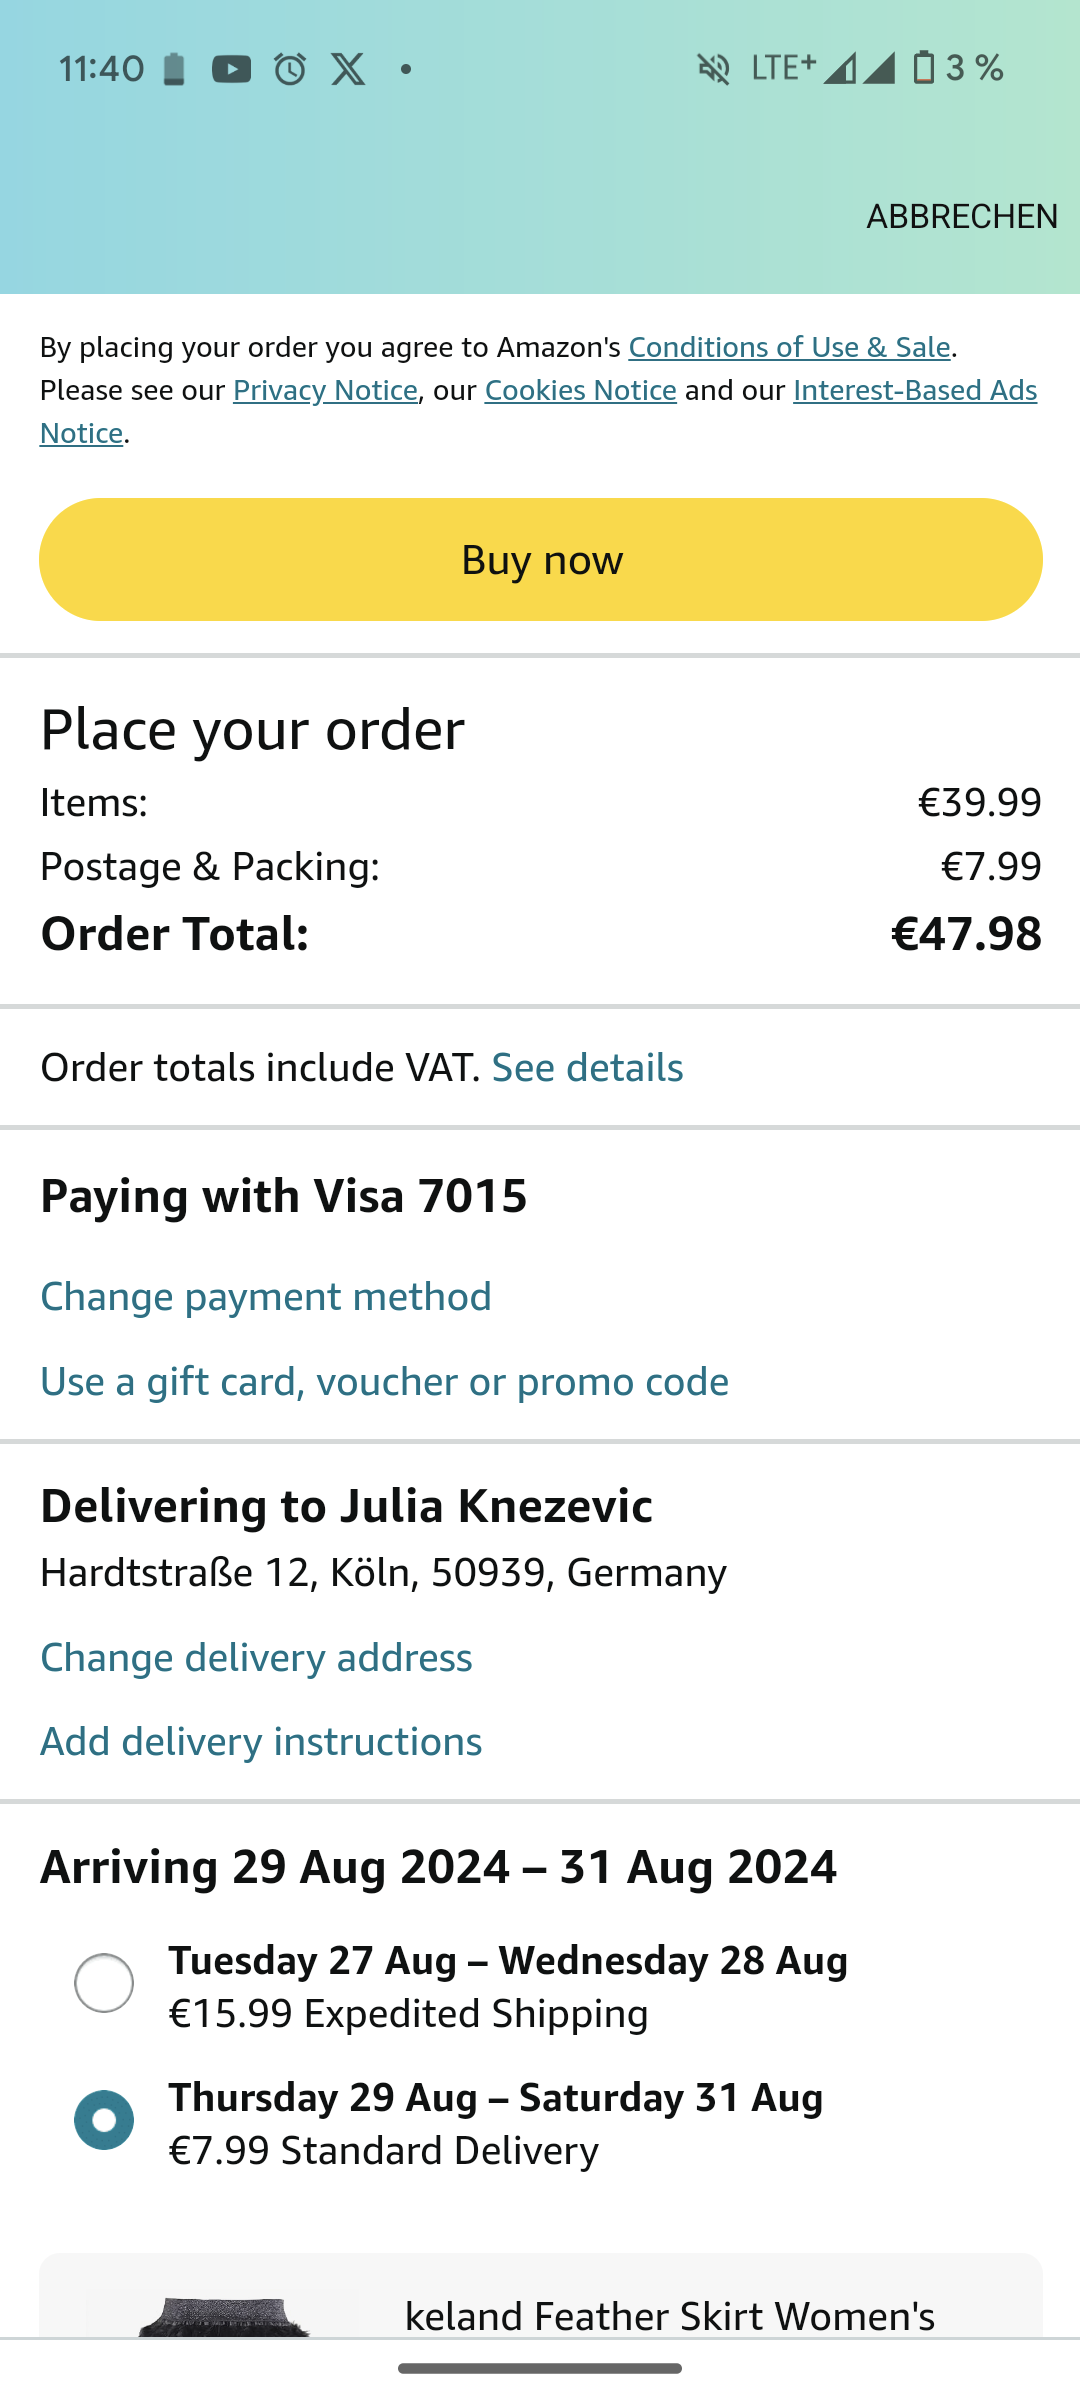The width and height of the screenshot is (1080, 2400).
Task: Tap the YouTube status bar icon
Action: click(231, 69)
